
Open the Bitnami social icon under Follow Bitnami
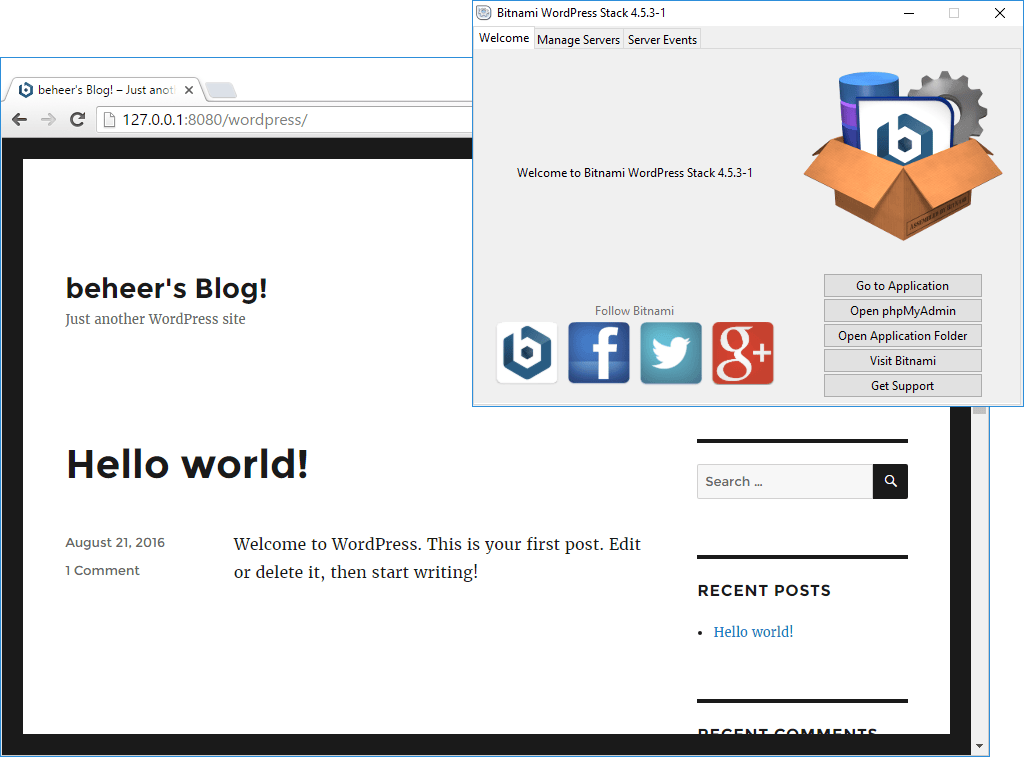point(526,353)
